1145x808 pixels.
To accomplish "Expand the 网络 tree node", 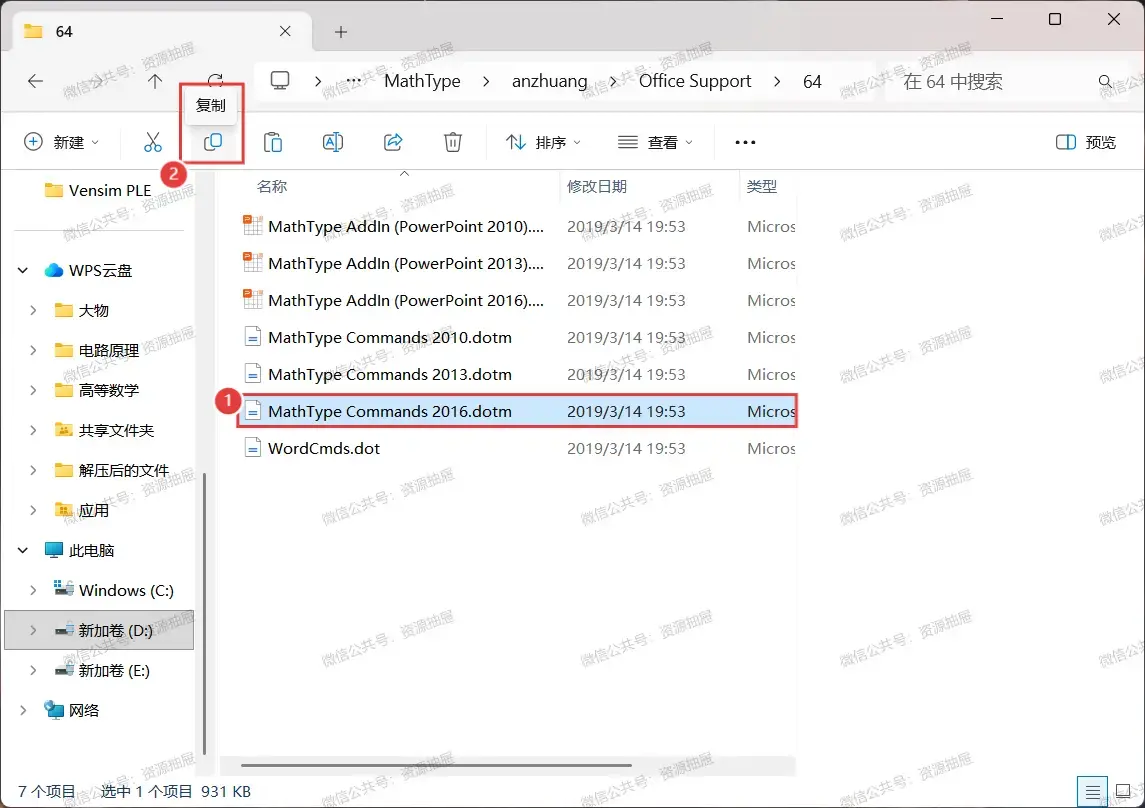I will click(x=23, y=710).
